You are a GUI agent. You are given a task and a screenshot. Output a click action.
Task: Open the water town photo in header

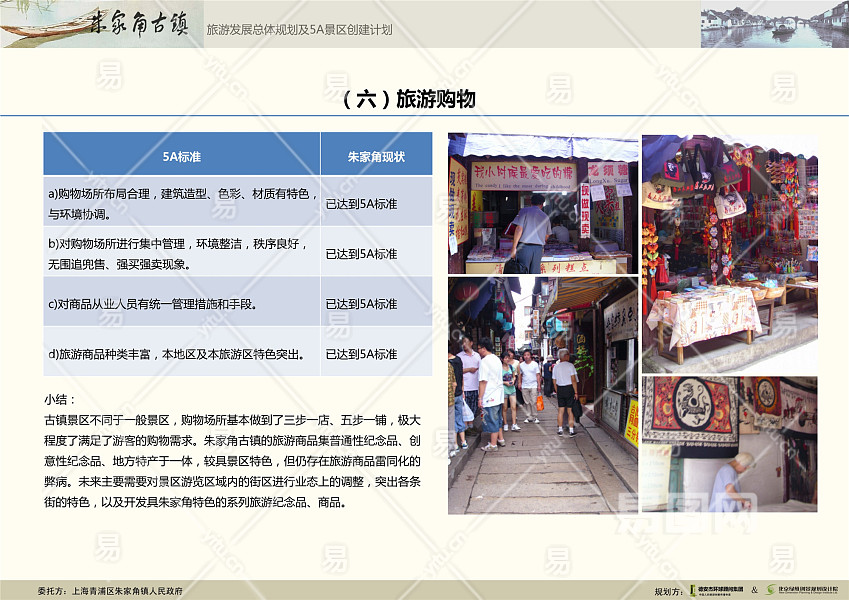coord(773,24)
